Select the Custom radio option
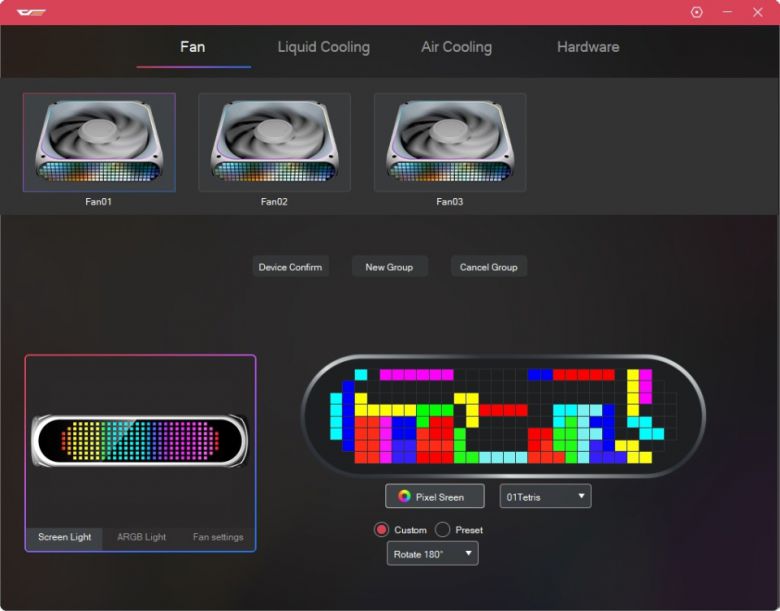This screenshot has width=780, height=611. point(381,529)
